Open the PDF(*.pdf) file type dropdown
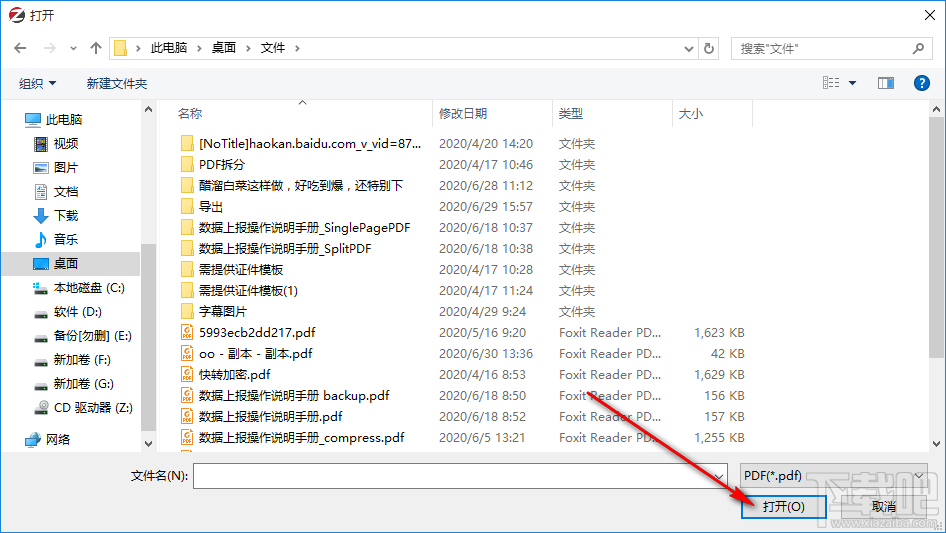This screenshot has height=533, width=946. tap(834, 476)
